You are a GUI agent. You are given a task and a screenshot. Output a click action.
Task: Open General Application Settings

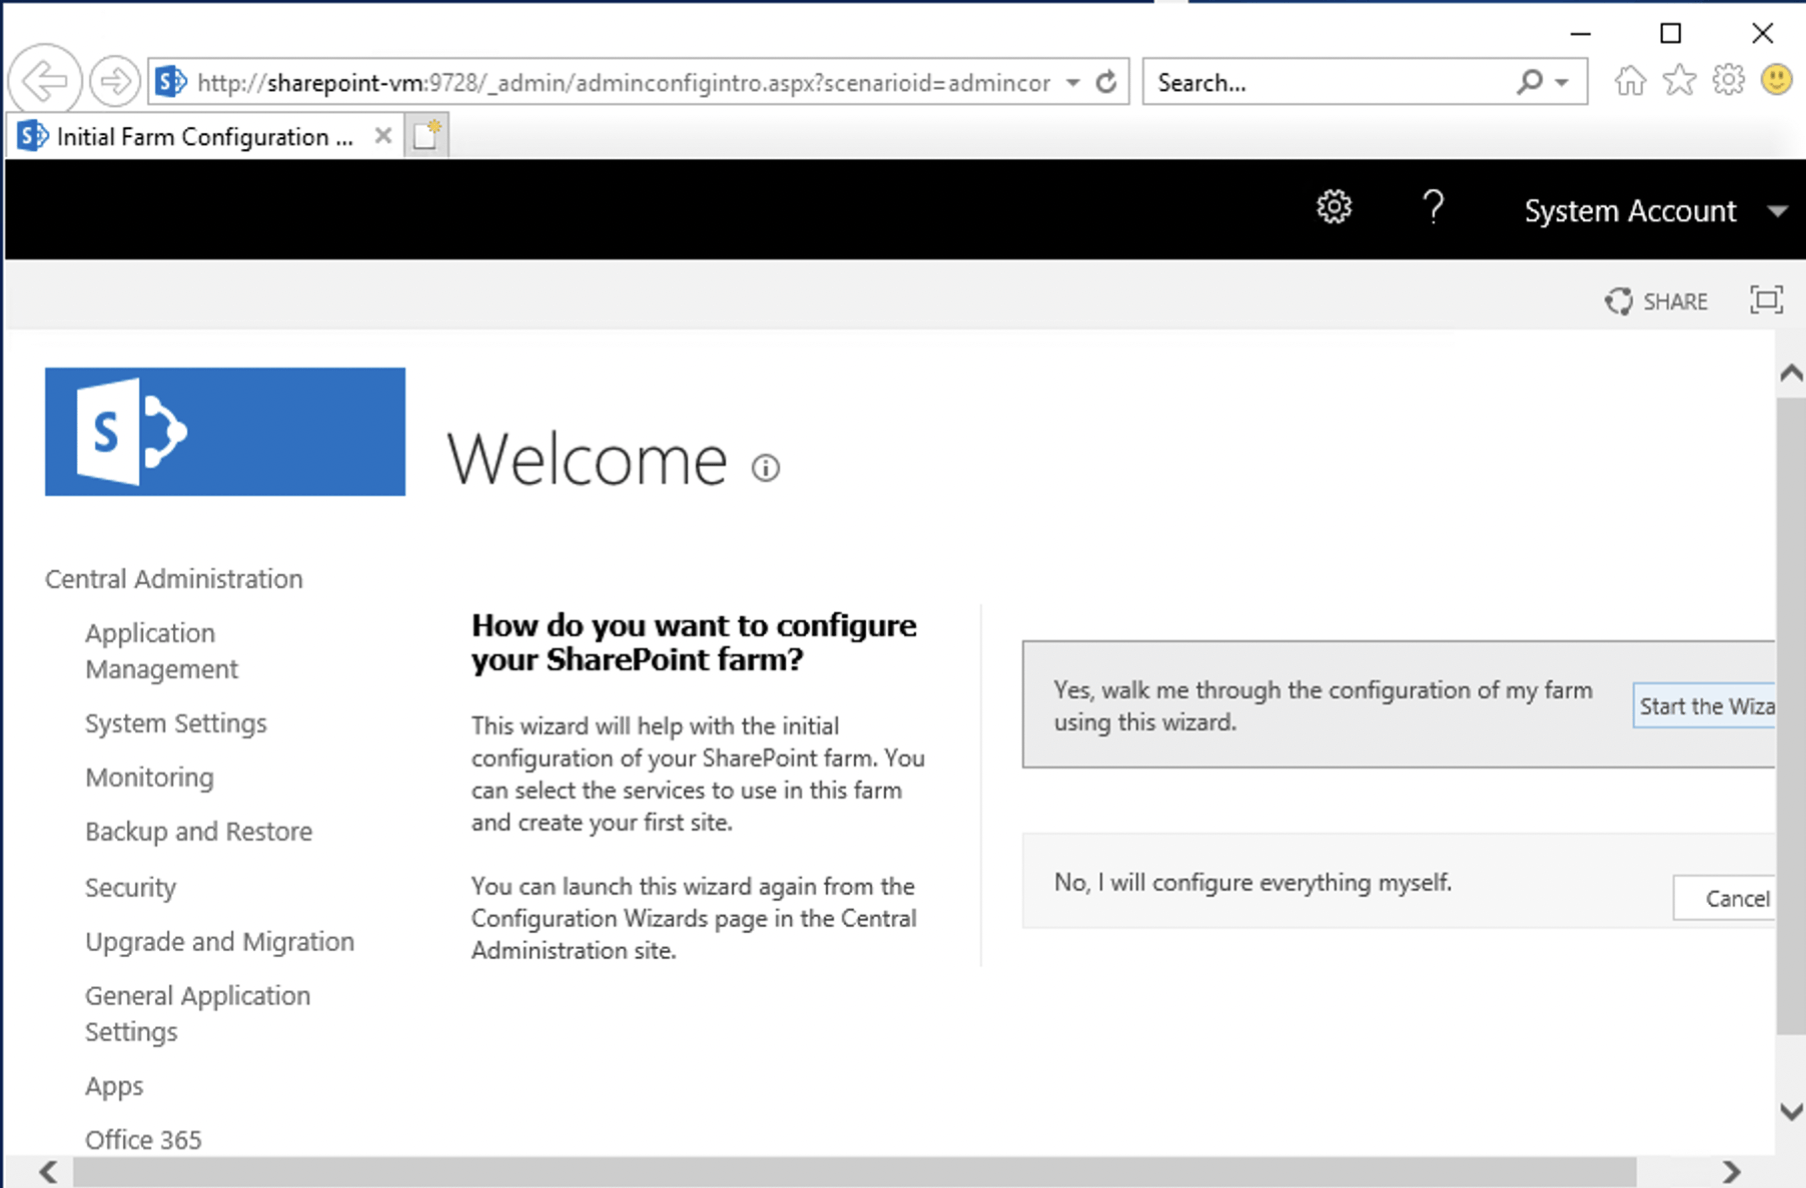pos(198,1014)
